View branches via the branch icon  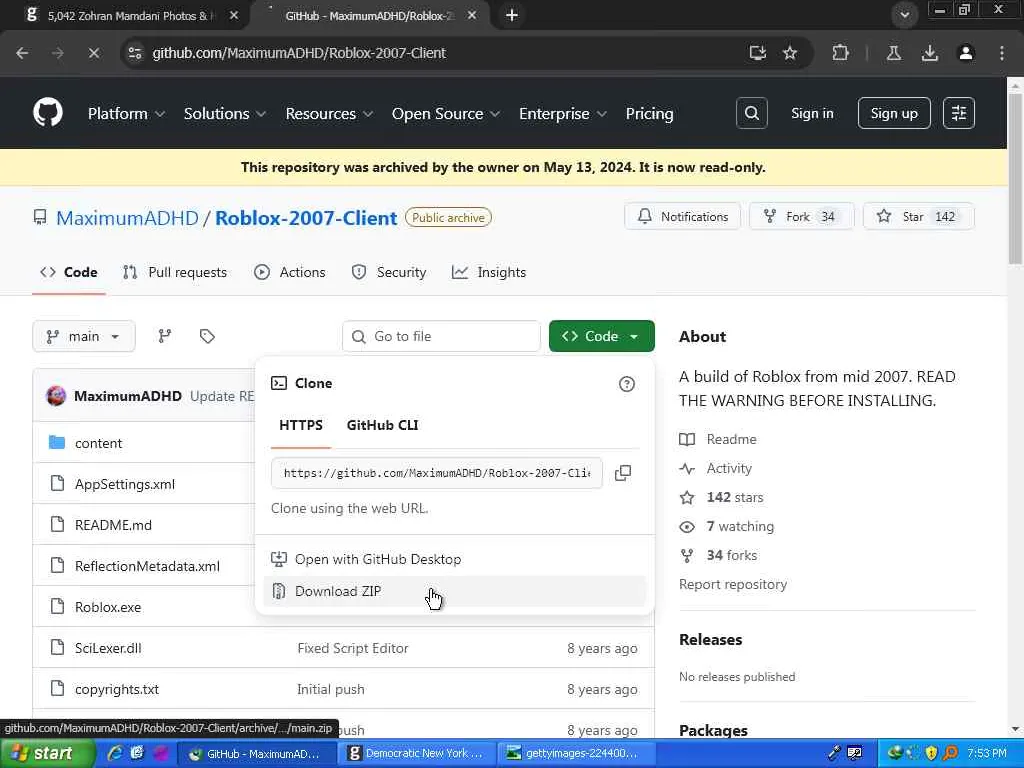click(165, 336)
